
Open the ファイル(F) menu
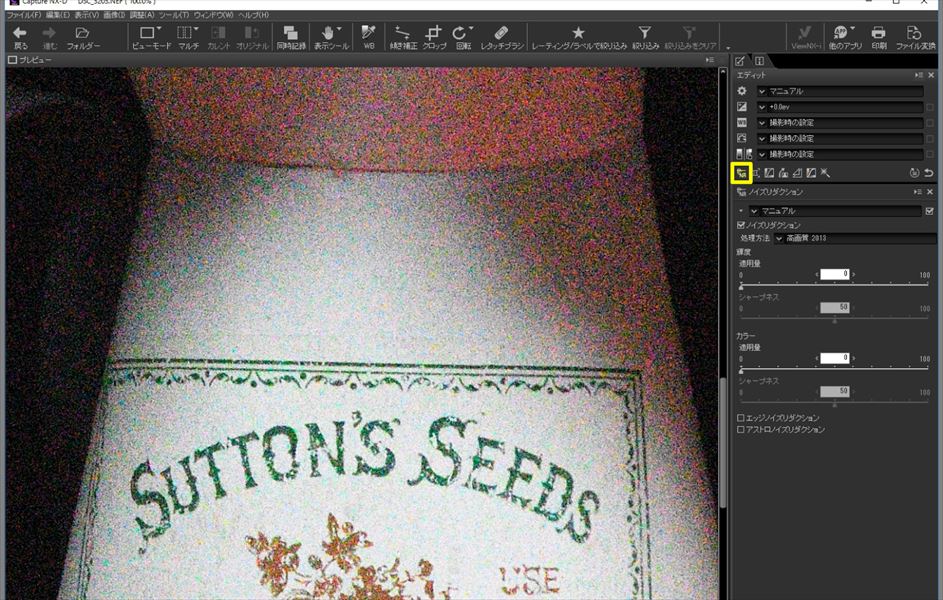point(24,15)
